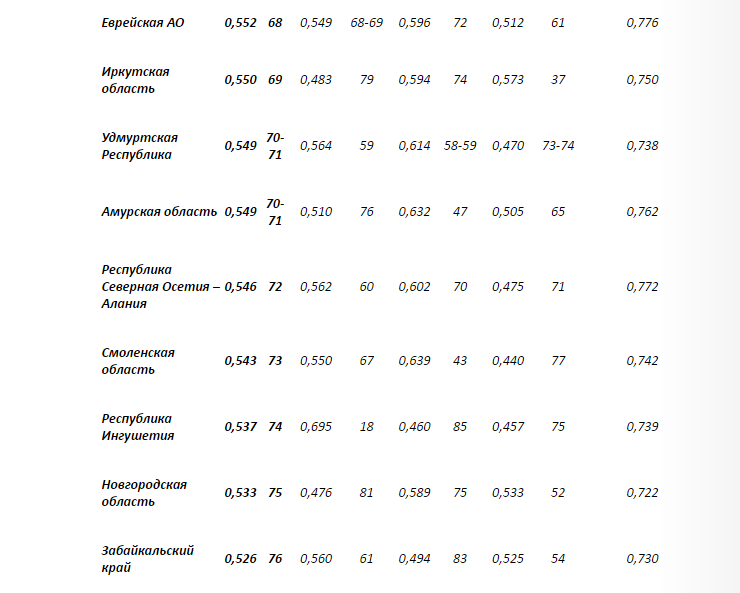The width and height of the screenshot is (740, 593).
Task: Click the Забайкальский край region name
Action: [147, 559]
